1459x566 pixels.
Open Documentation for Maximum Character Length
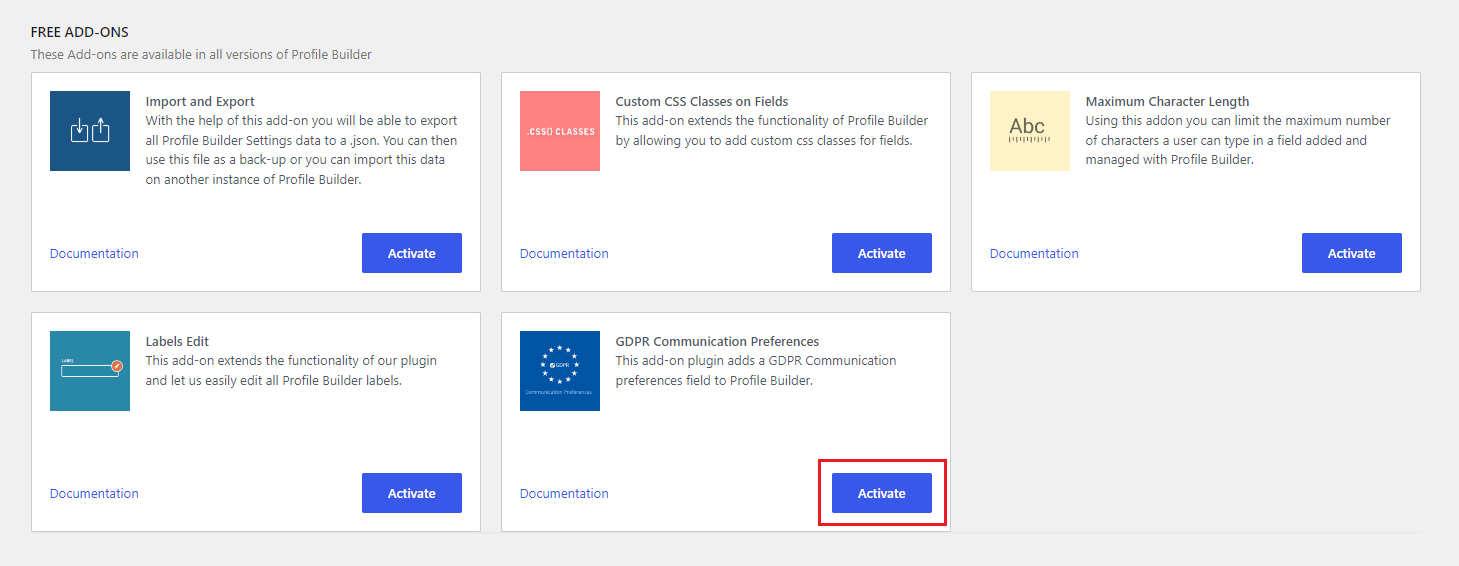tap(1034, 254)
